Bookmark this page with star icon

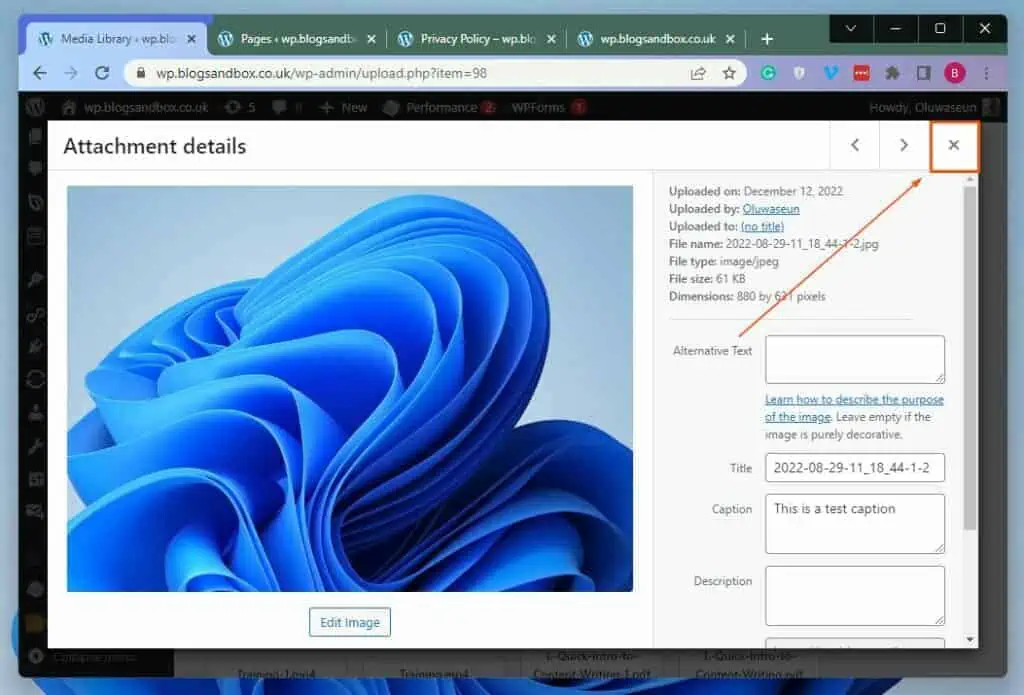click(729, 73)
